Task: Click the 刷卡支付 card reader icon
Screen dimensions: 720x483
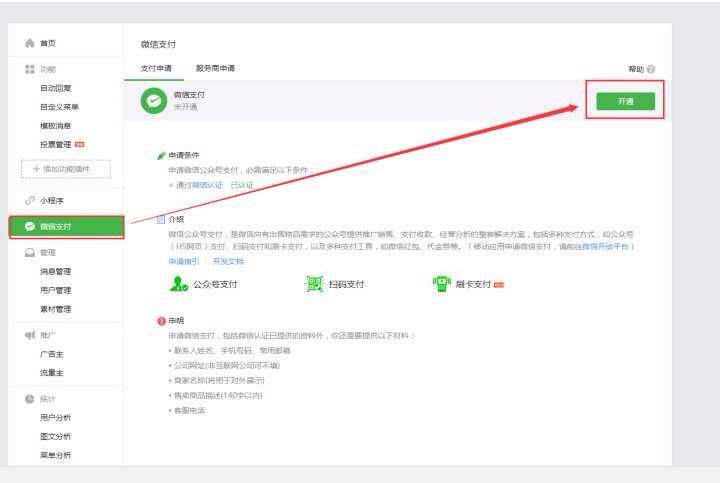Action: pos(442,284)
